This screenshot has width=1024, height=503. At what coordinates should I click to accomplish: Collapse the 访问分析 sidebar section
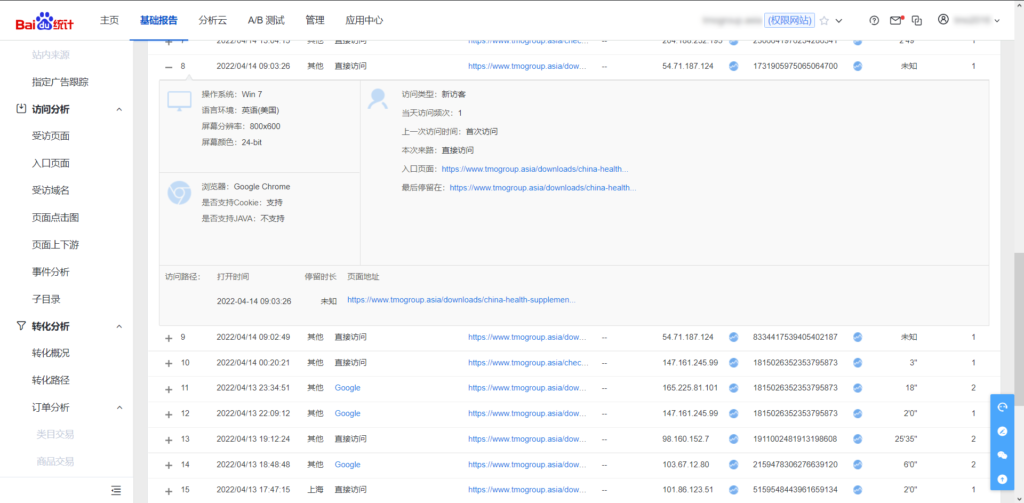tap(119, 109)
